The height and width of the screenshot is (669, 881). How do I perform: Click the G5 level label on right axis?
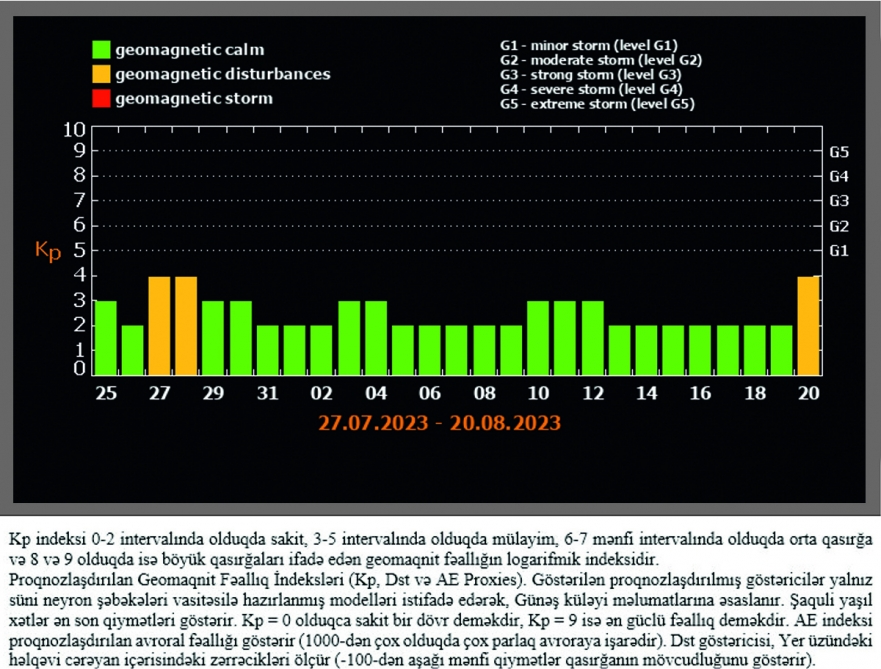tap(839, 152)
